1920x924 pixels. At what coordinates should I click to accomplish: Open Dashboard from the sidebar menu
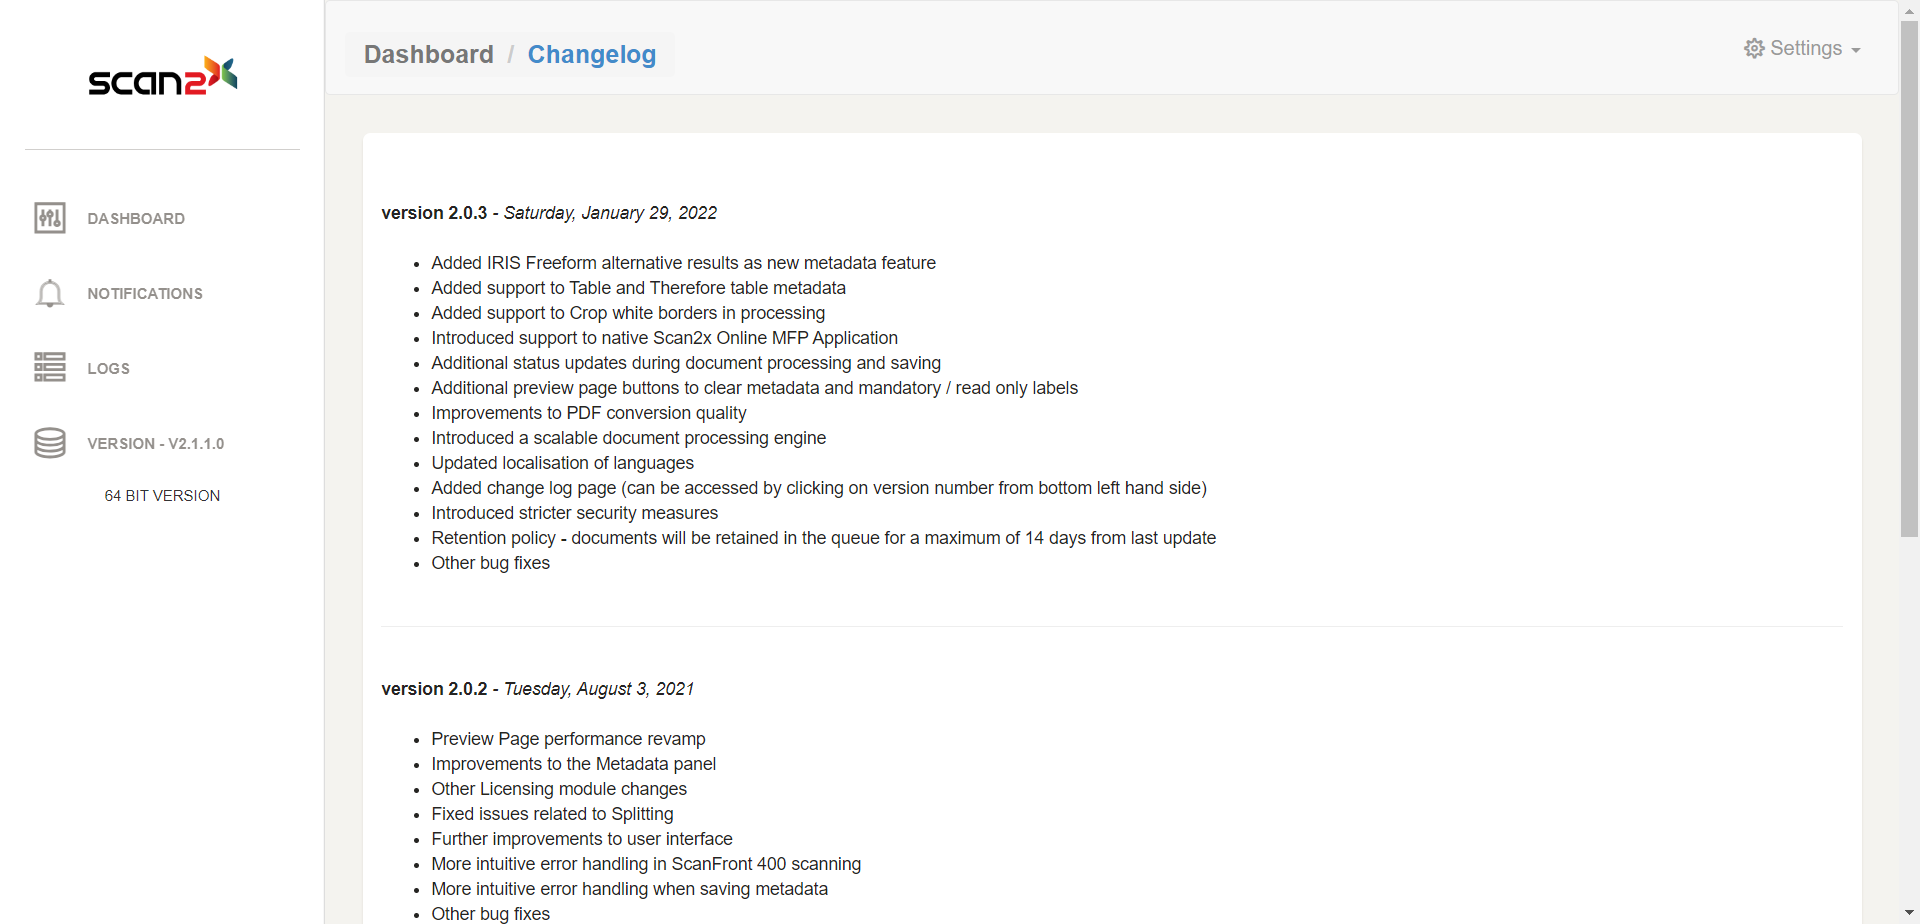tap(136, 219)
